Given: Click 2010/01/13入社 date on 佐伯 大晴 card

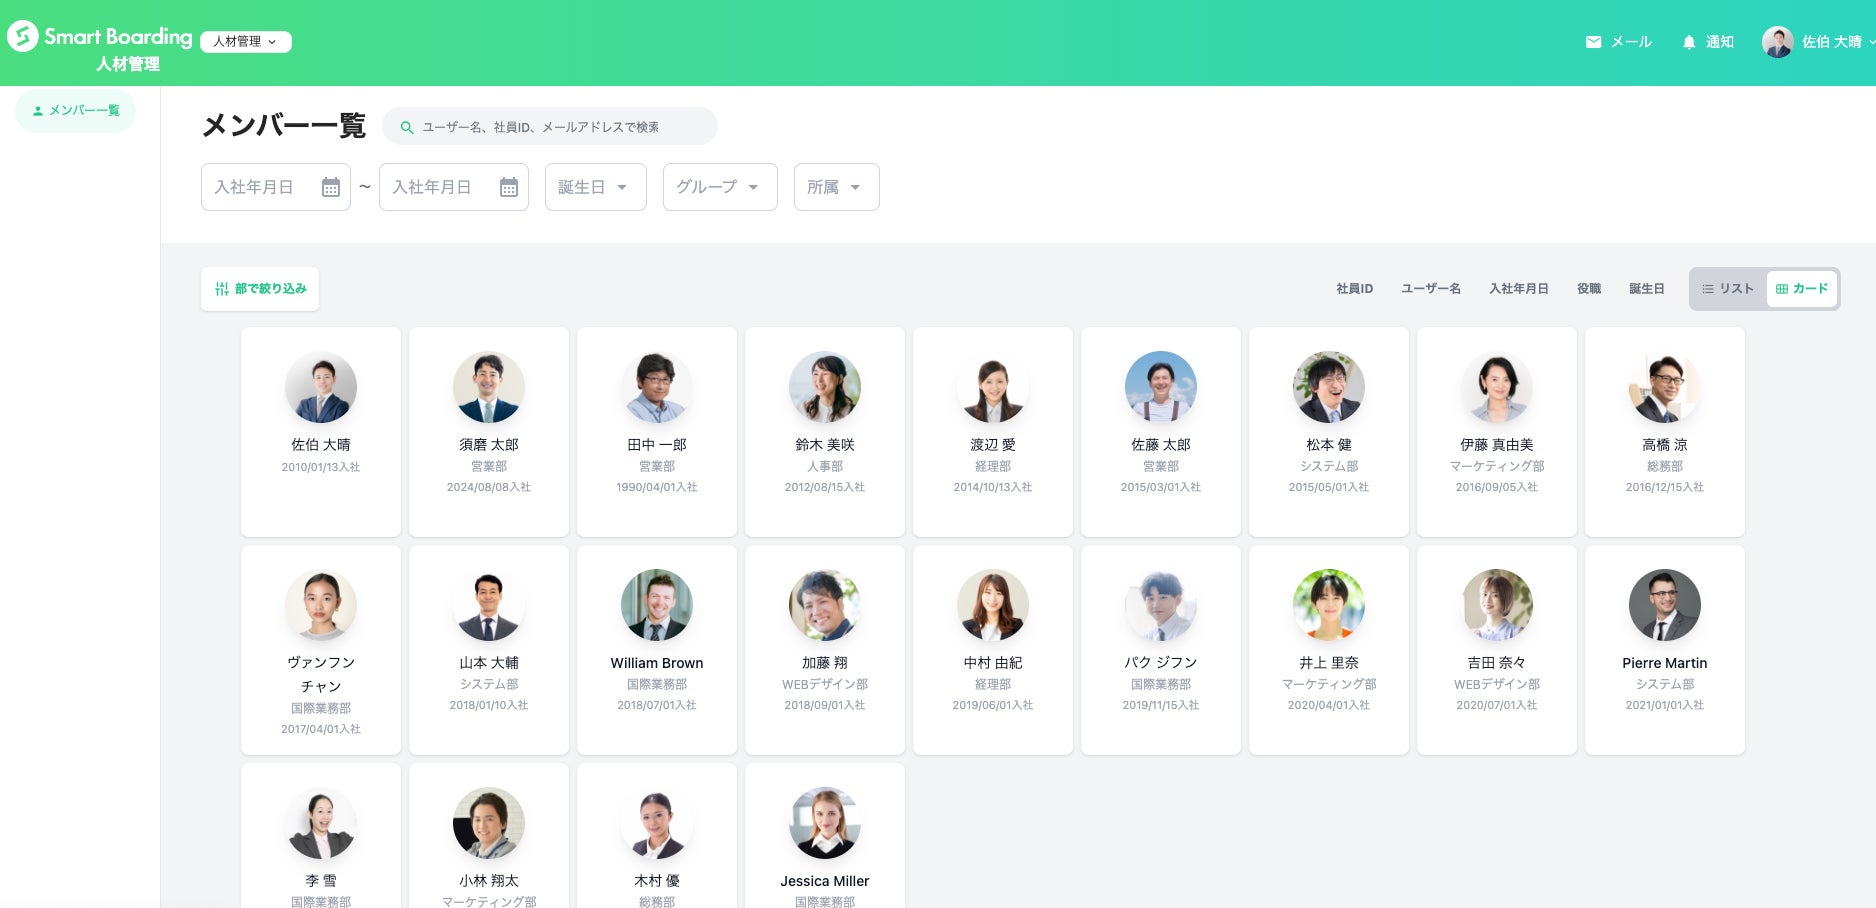Looking at the screenshot, I should pyautogui.click(x=321, y=467).
